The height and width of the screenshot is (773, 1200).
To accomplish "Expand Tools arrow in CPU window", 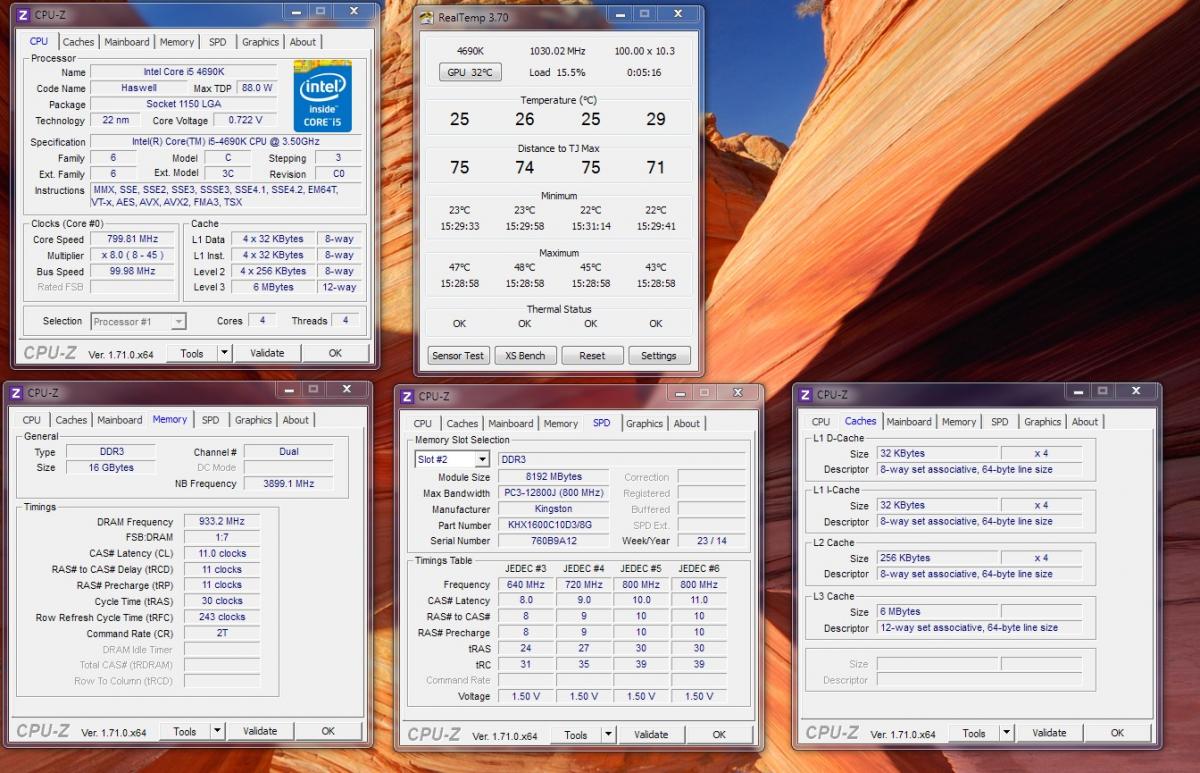I will point(224,353).
